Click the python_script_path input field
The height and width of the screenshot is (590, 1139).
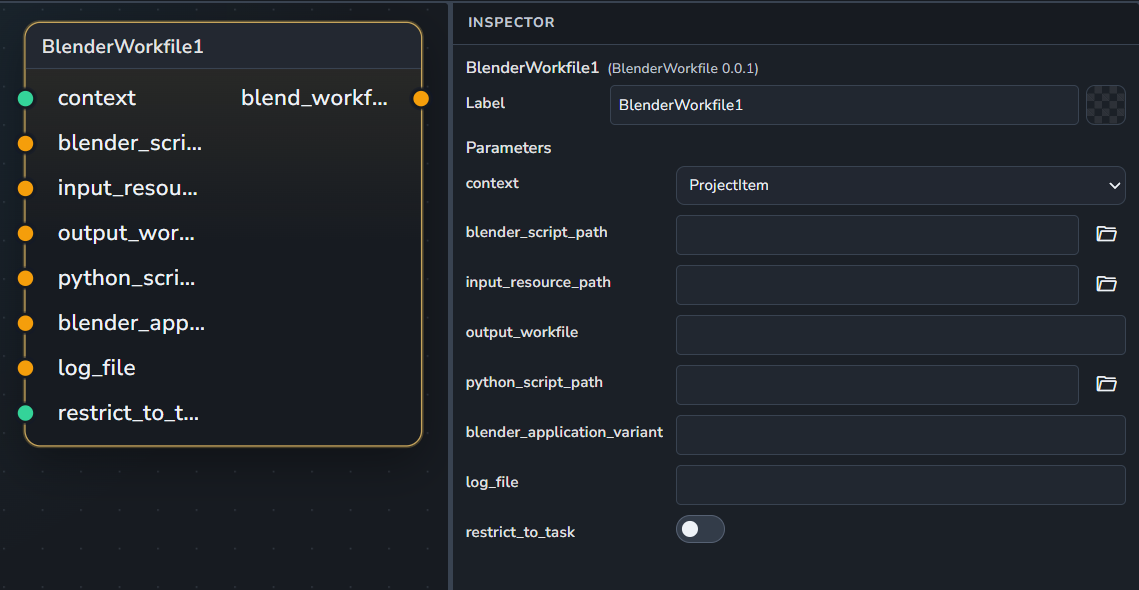point(877,385)
